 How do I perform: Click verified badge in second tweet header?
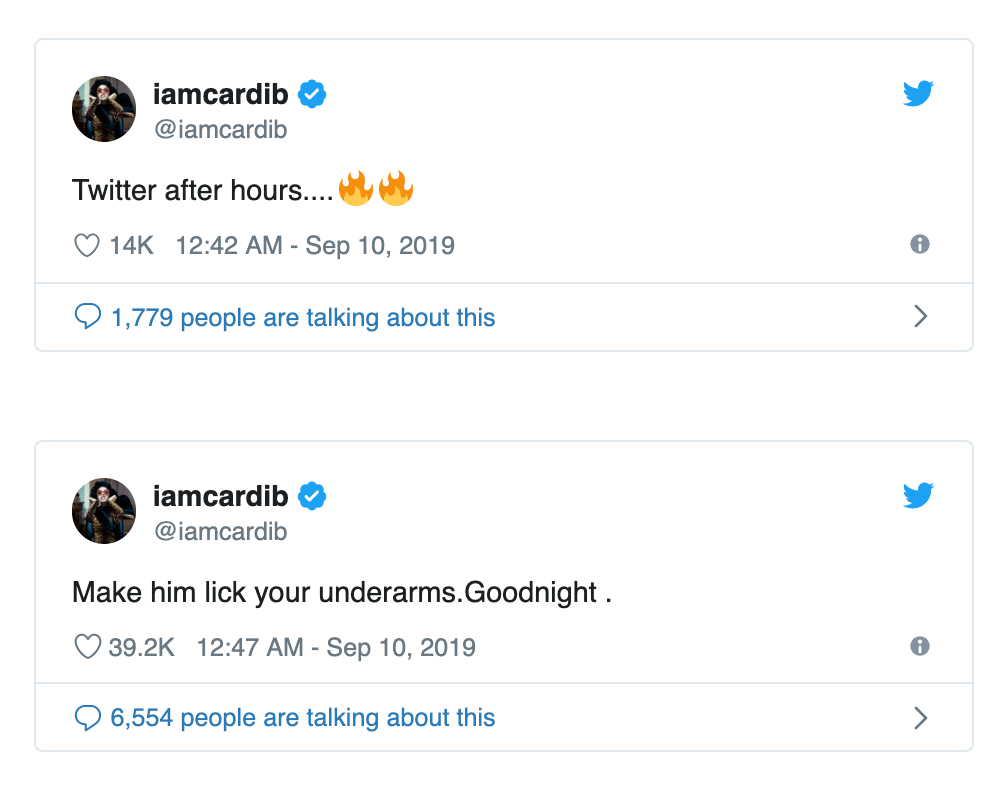tap(312, 496)
